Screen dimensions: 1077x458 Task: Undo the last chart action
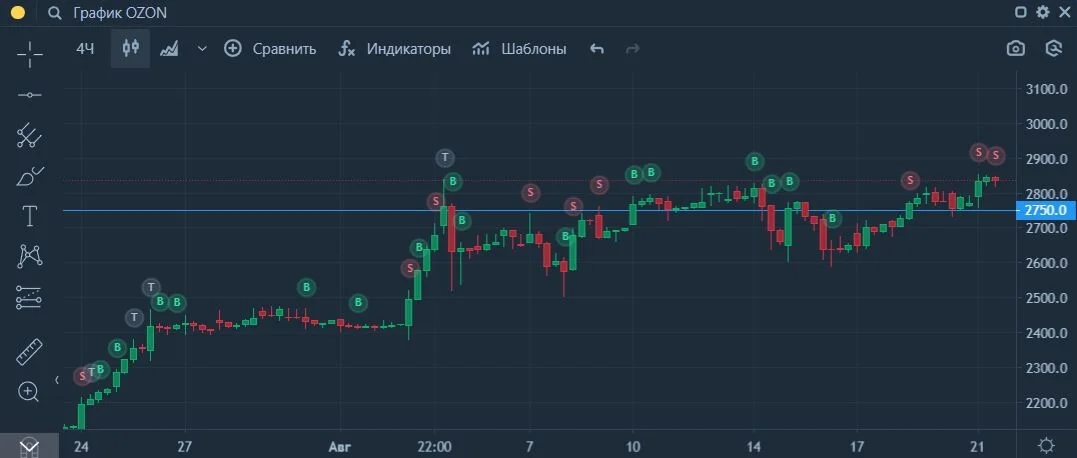[x=597, y=48]
